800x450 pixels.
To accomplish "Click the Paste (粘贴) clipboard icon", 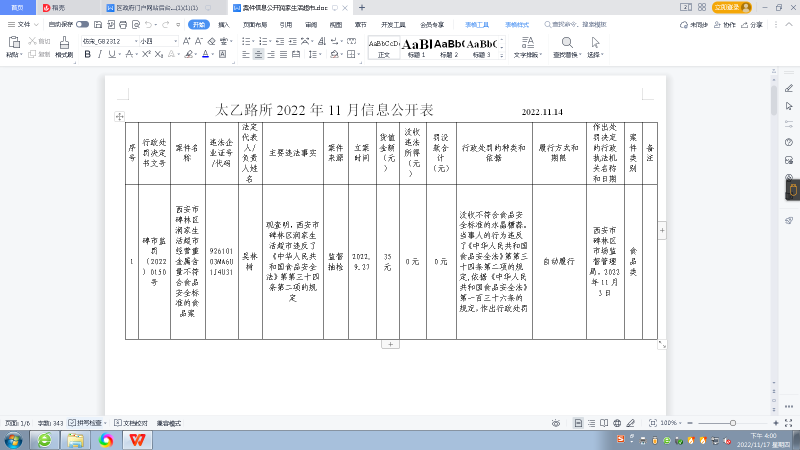I will (14, 45).
